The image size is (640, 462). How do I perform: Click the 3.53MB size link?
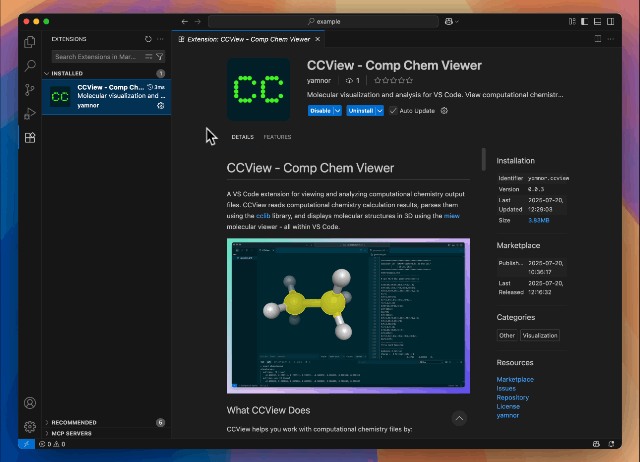point(539,220)
